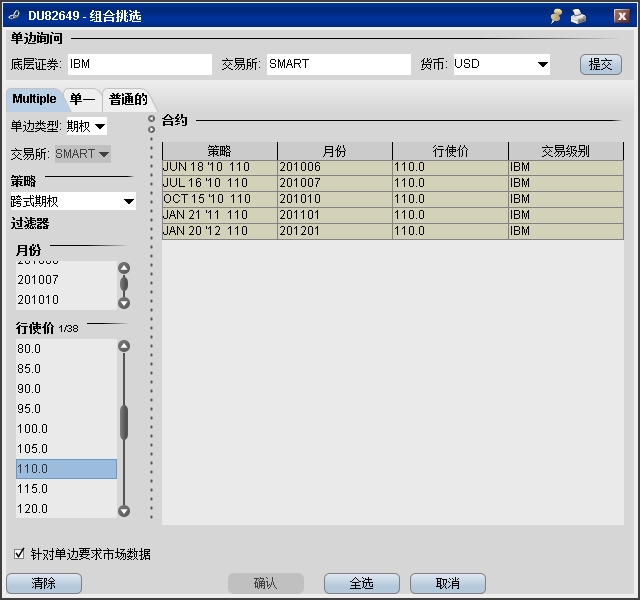640x600 pixels.
Task: Select the JUN 18 '10 110 contract row
Action: [x=393, y=167]
